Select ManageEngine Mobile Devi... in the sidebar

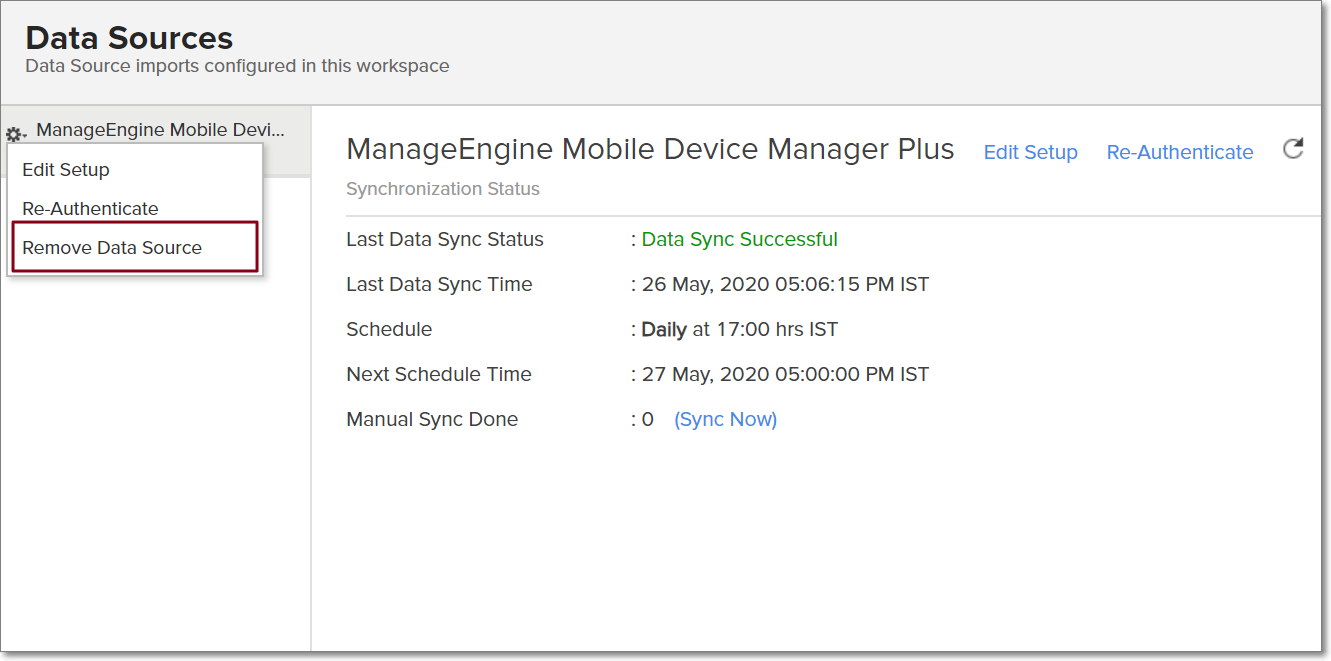pyautogui.click(x=160, y=130)
